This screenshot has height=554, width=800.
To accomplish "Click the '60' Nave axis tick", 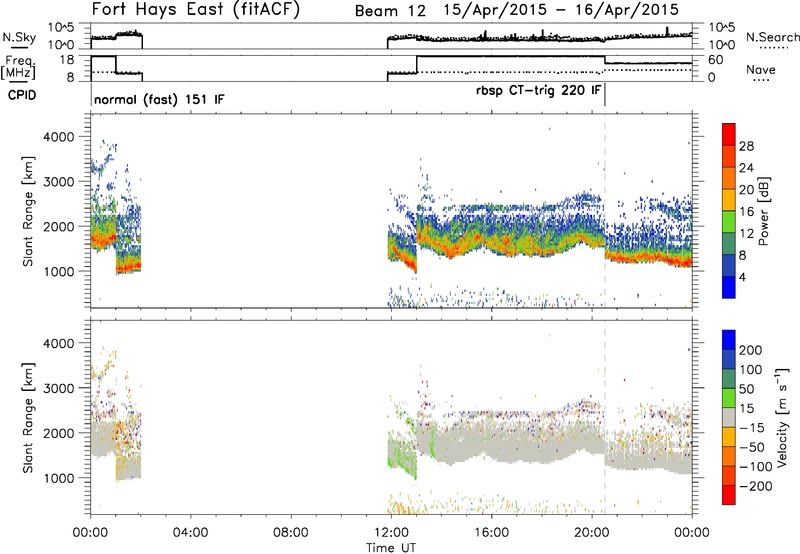I will coord(716,60).
